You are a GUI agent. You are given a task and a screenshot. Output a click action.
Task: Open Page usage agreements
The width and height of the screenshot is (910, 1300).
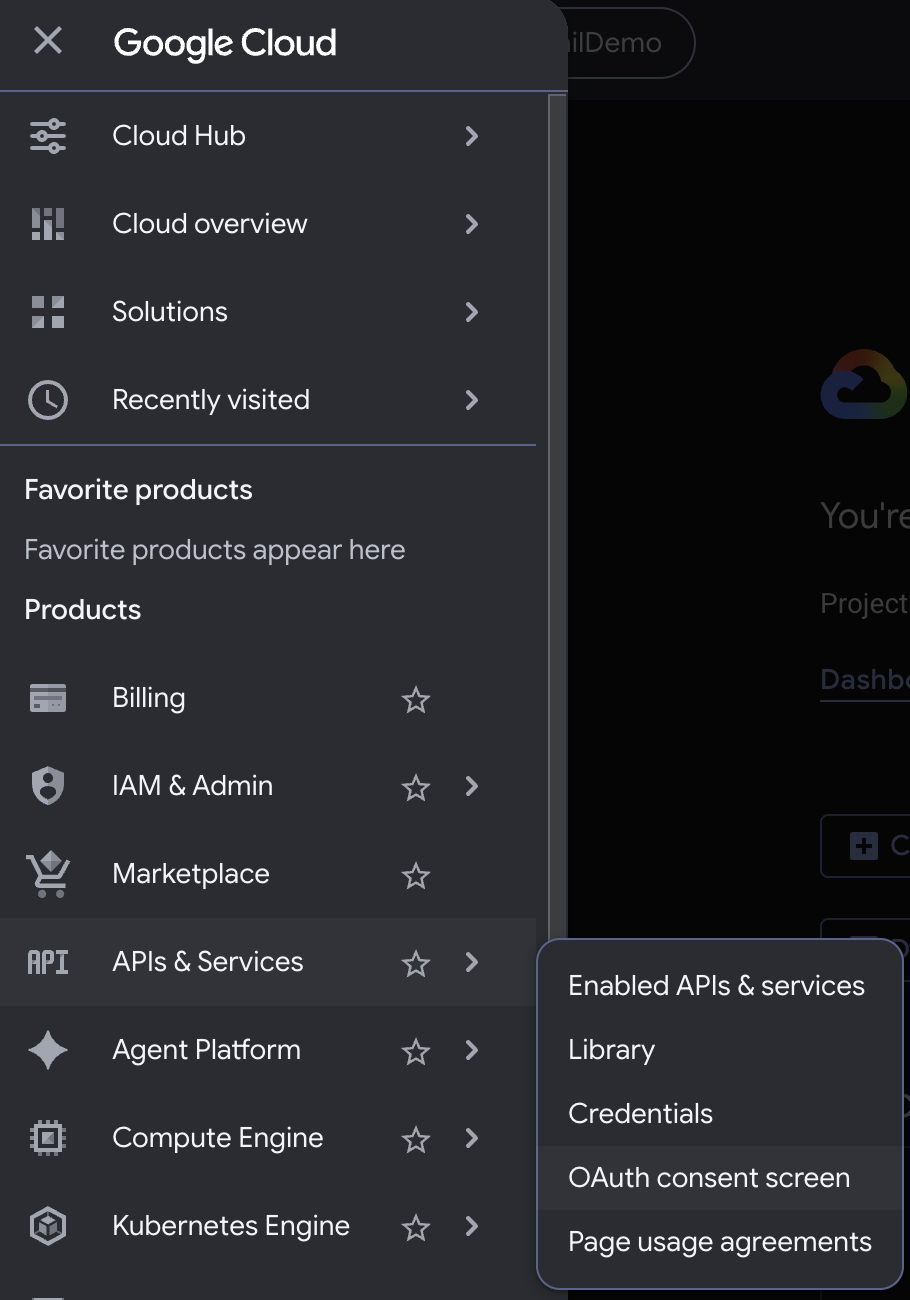(720, 1242)
